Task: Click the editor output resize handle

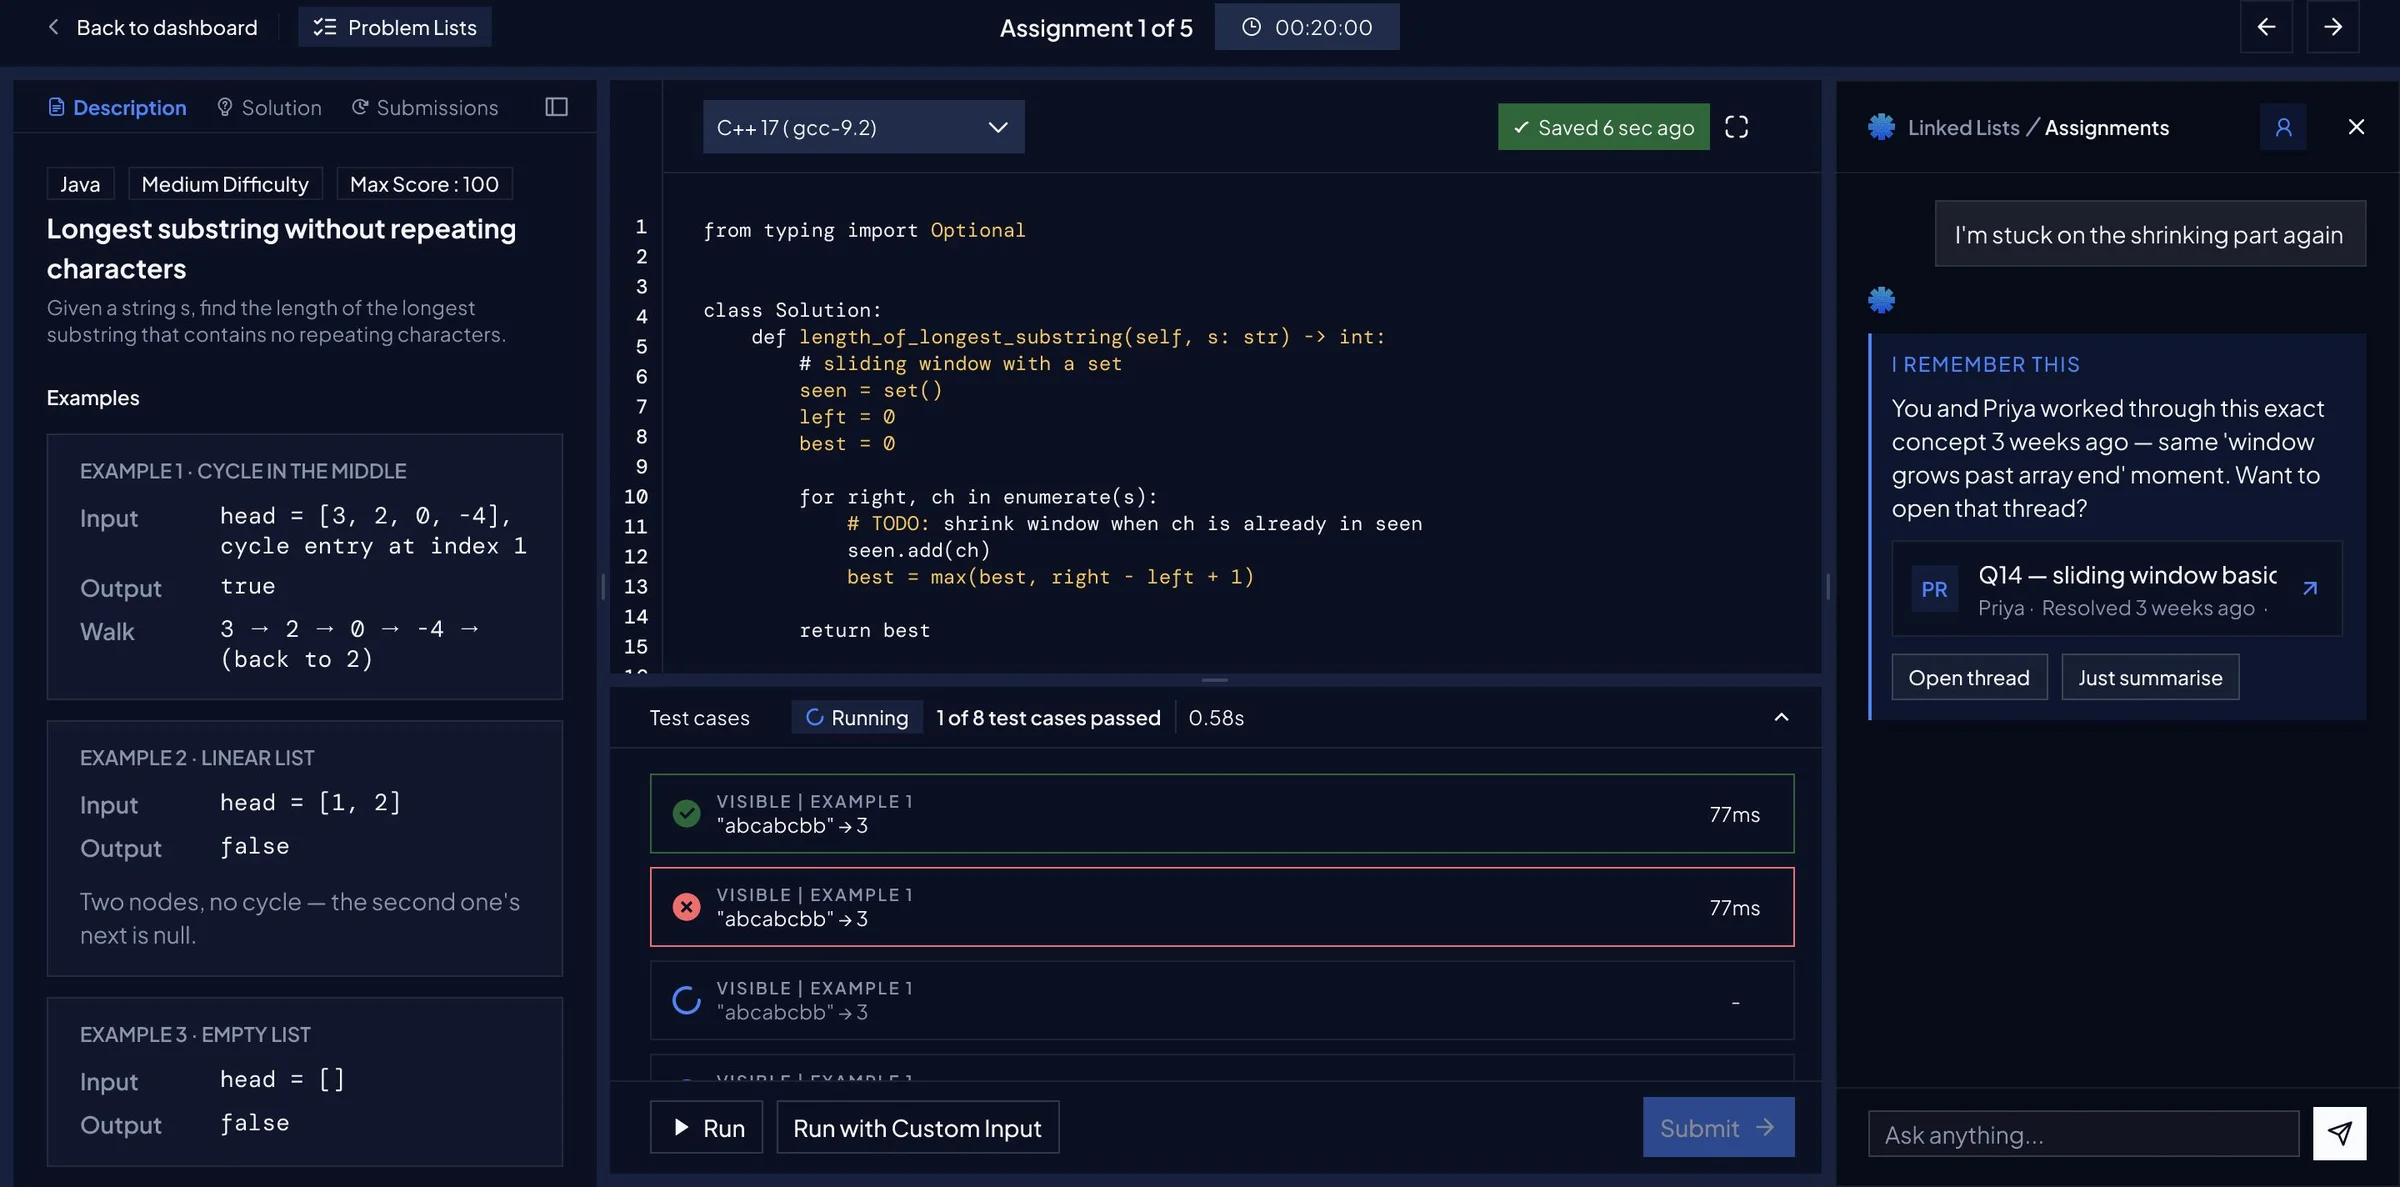Action: tap(1214, 680)
